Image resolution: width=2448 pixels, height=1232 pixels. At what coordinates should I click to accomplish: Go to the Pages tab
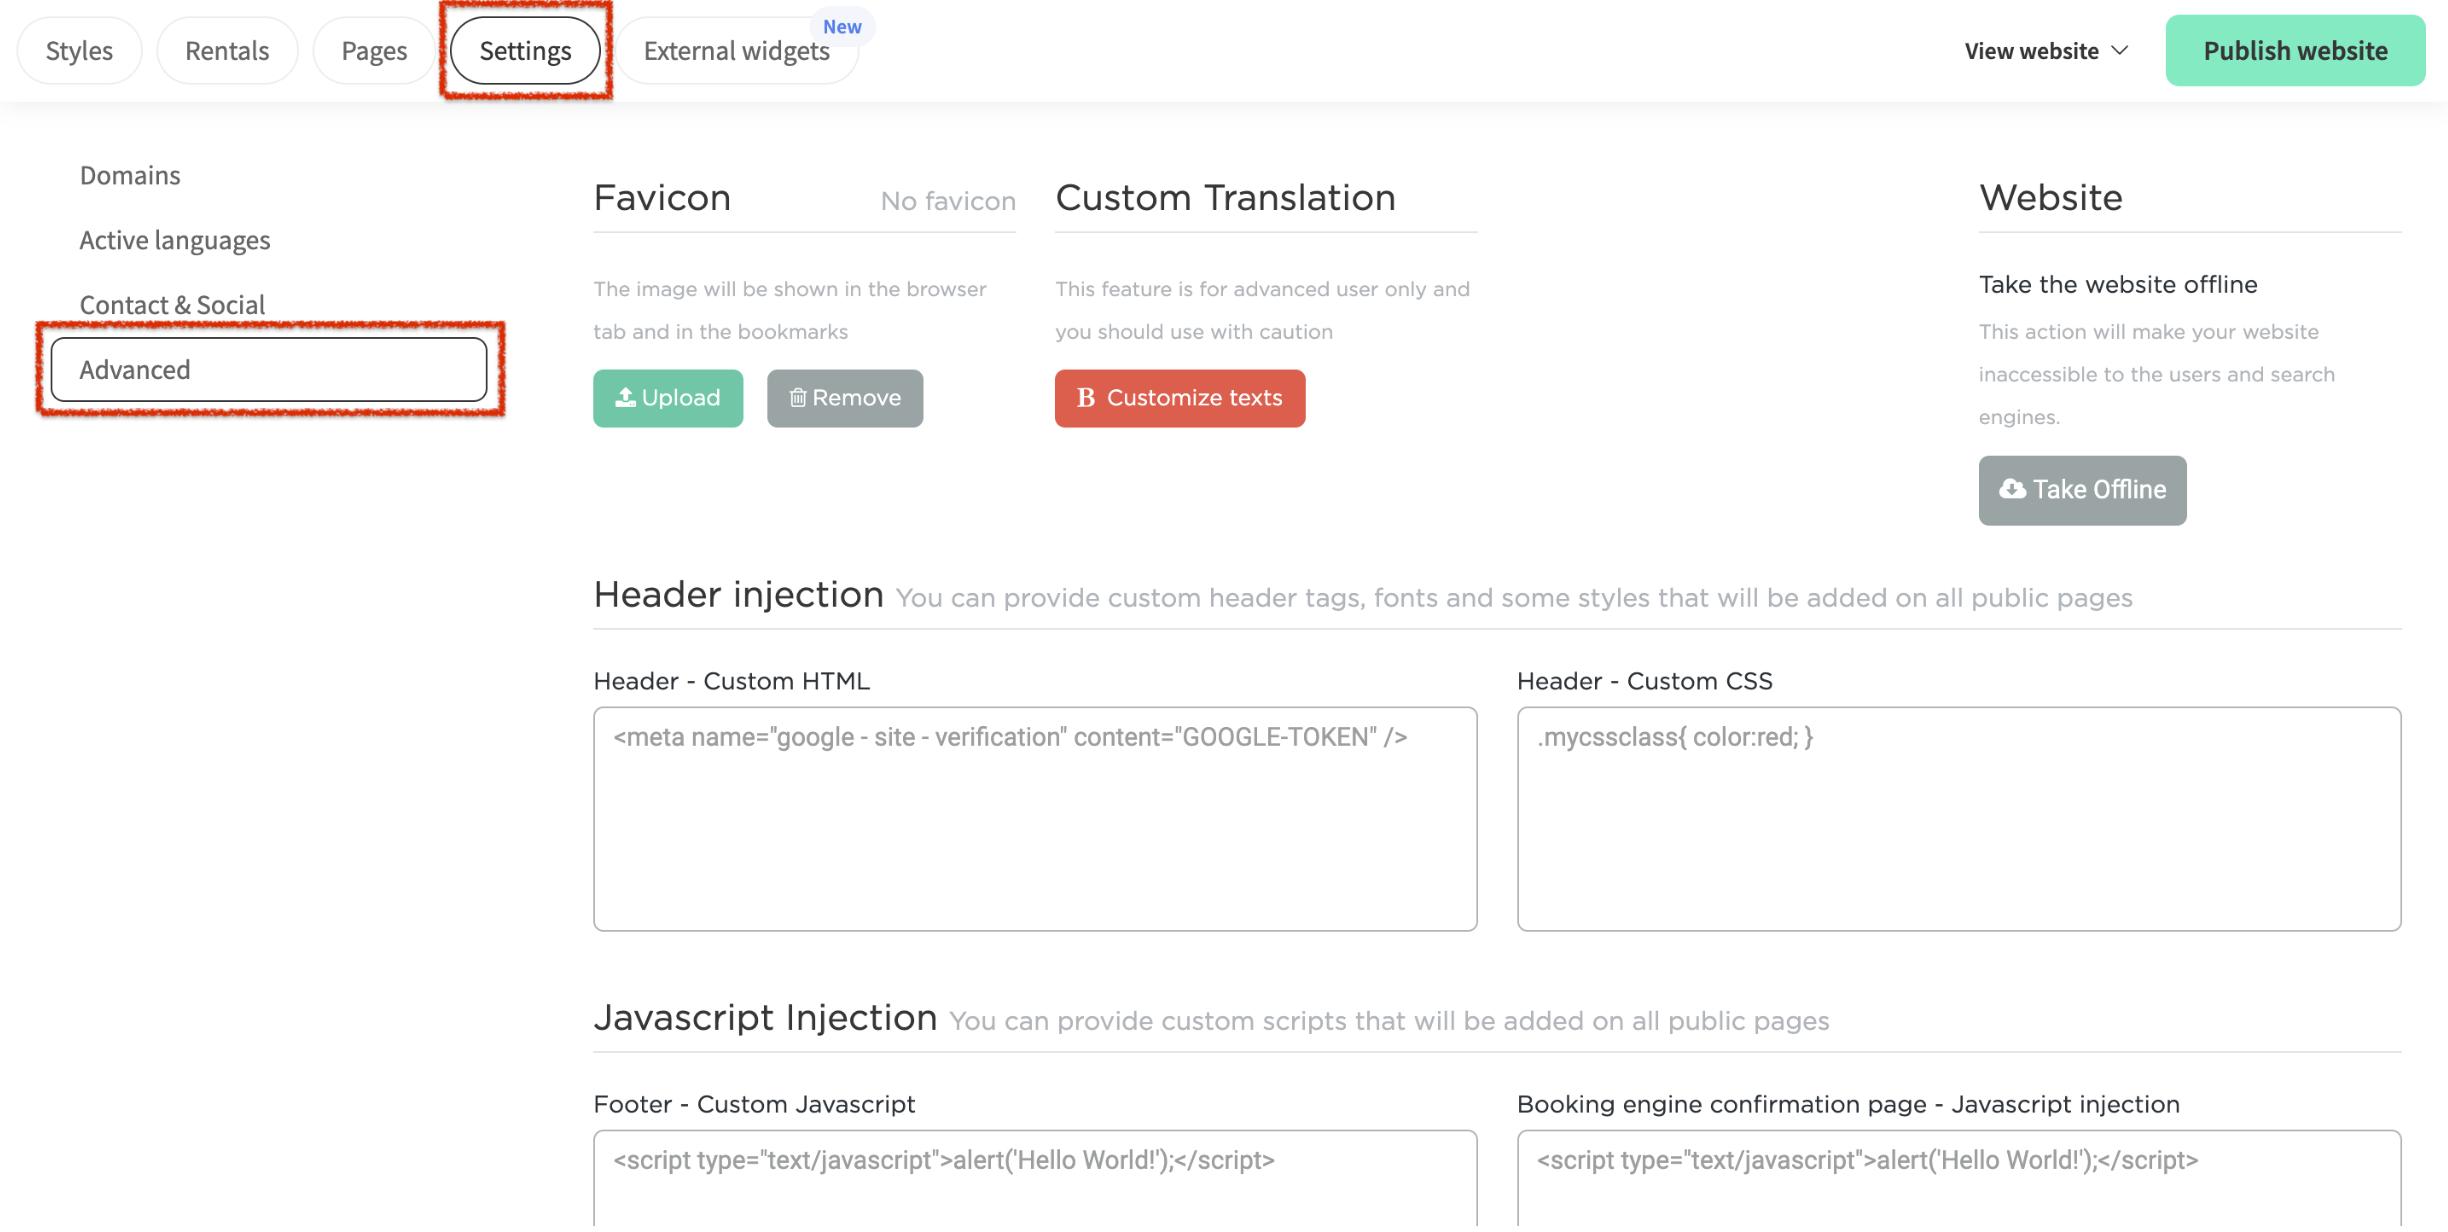point(374,50)
